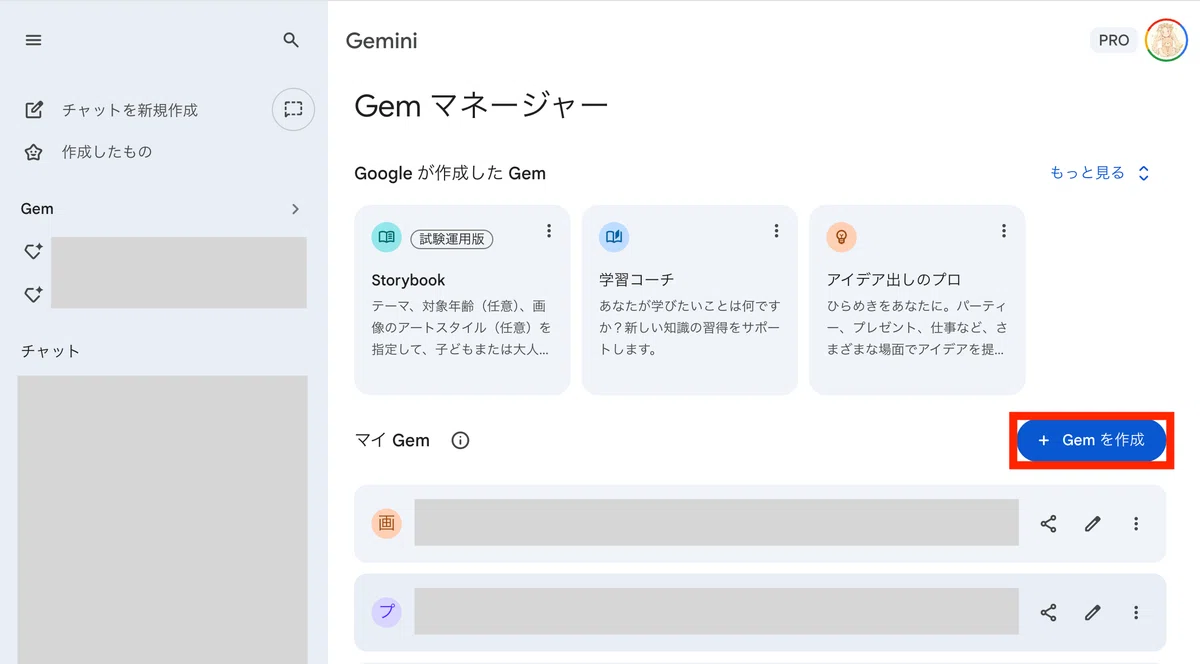Share the 画 Gem row
The image size is (1200, 664).
1048,524
